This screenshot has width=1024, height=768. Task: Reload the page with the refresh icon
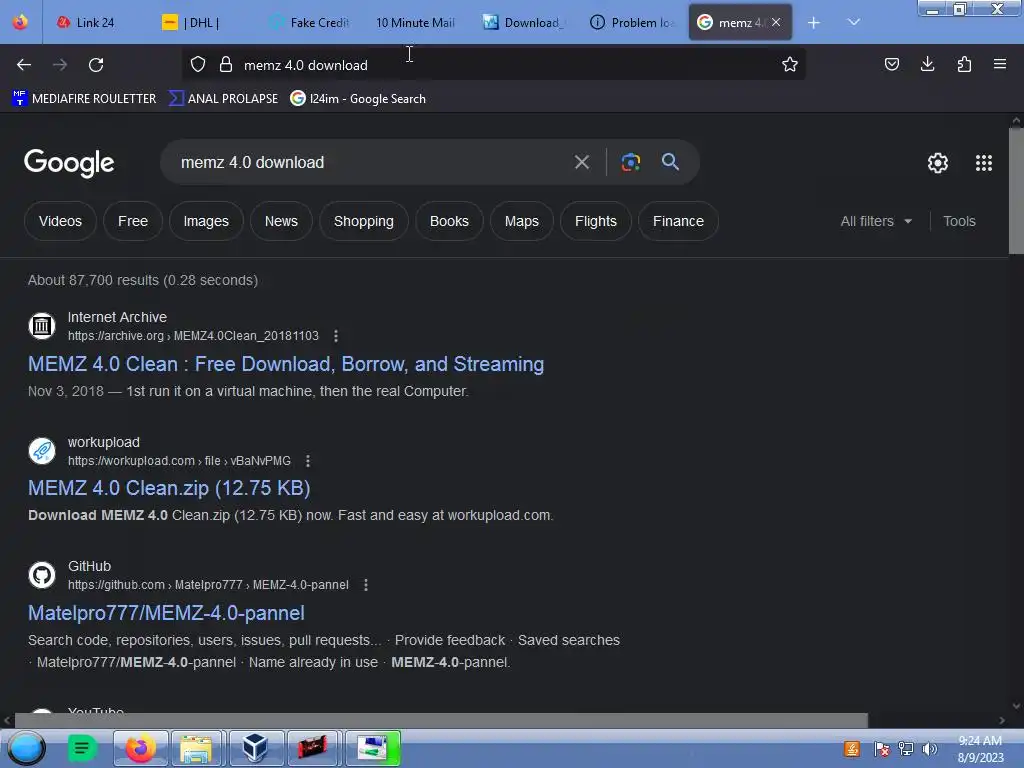(x=96, y=65)
